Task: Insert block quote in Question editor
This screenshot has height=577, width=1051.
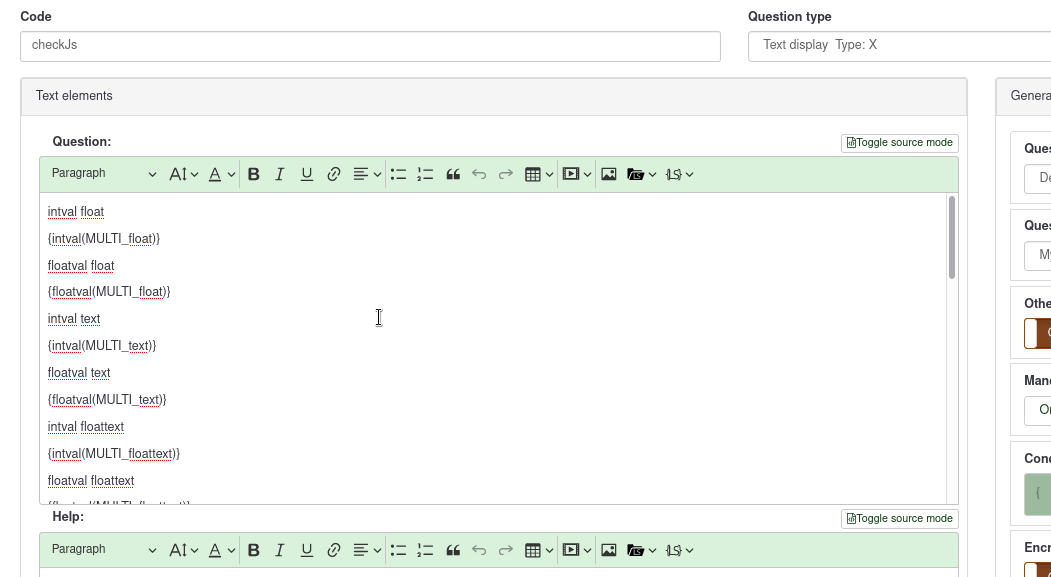Action: click(x=452, y=174)
